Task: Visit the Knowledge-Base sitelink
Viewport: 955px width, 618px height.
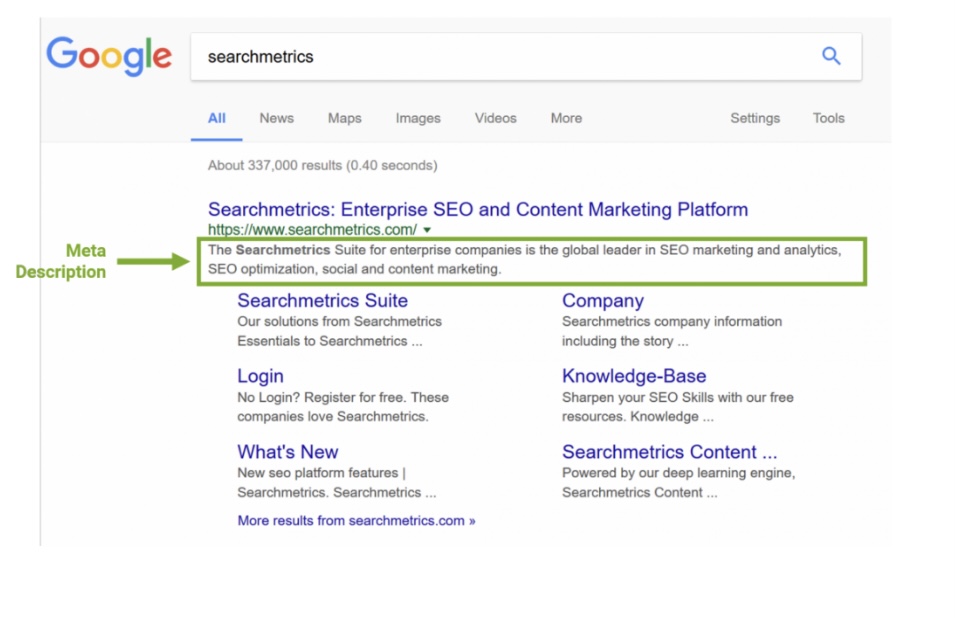Action: coord(633,376)
